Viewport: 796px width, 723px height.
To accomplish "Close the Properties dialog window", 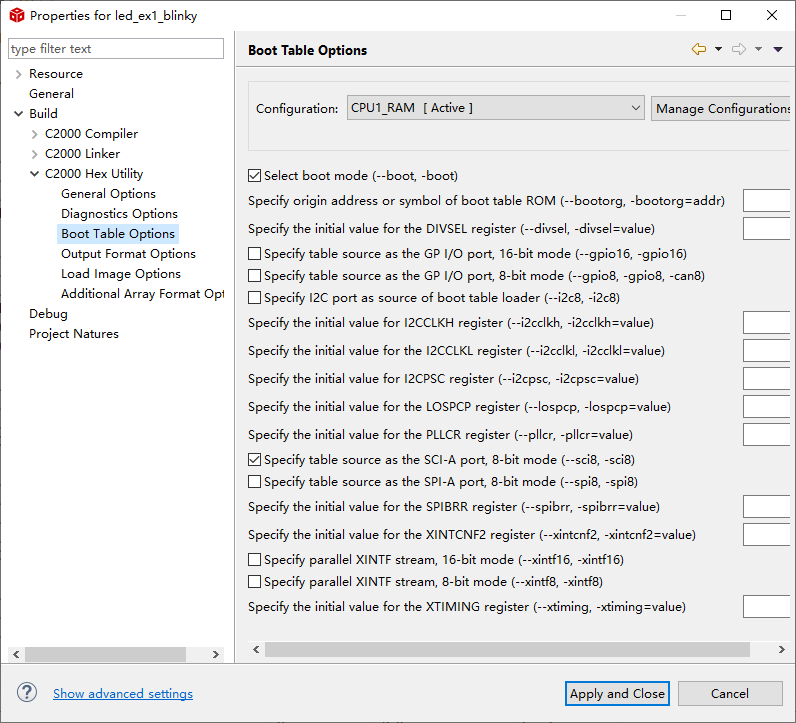I will 772,15.
